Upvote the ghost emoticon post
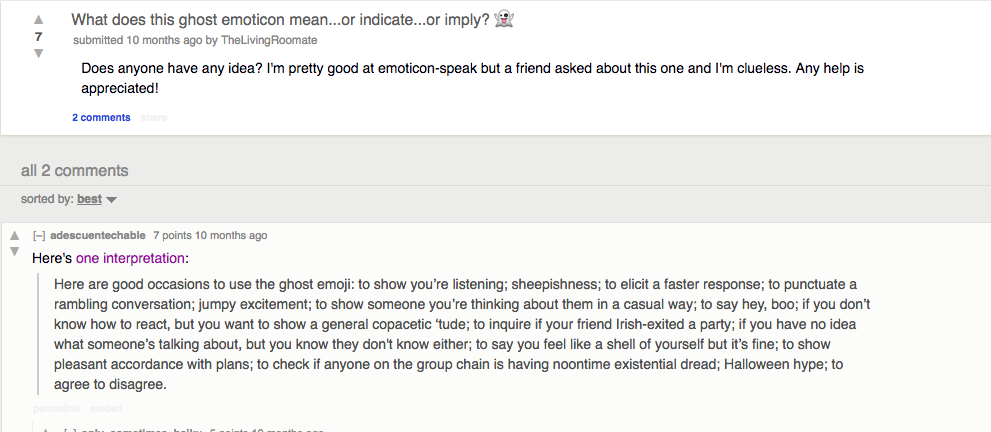Screen dimensions: 991x432 pyautogui.click(x=39, y=19)
